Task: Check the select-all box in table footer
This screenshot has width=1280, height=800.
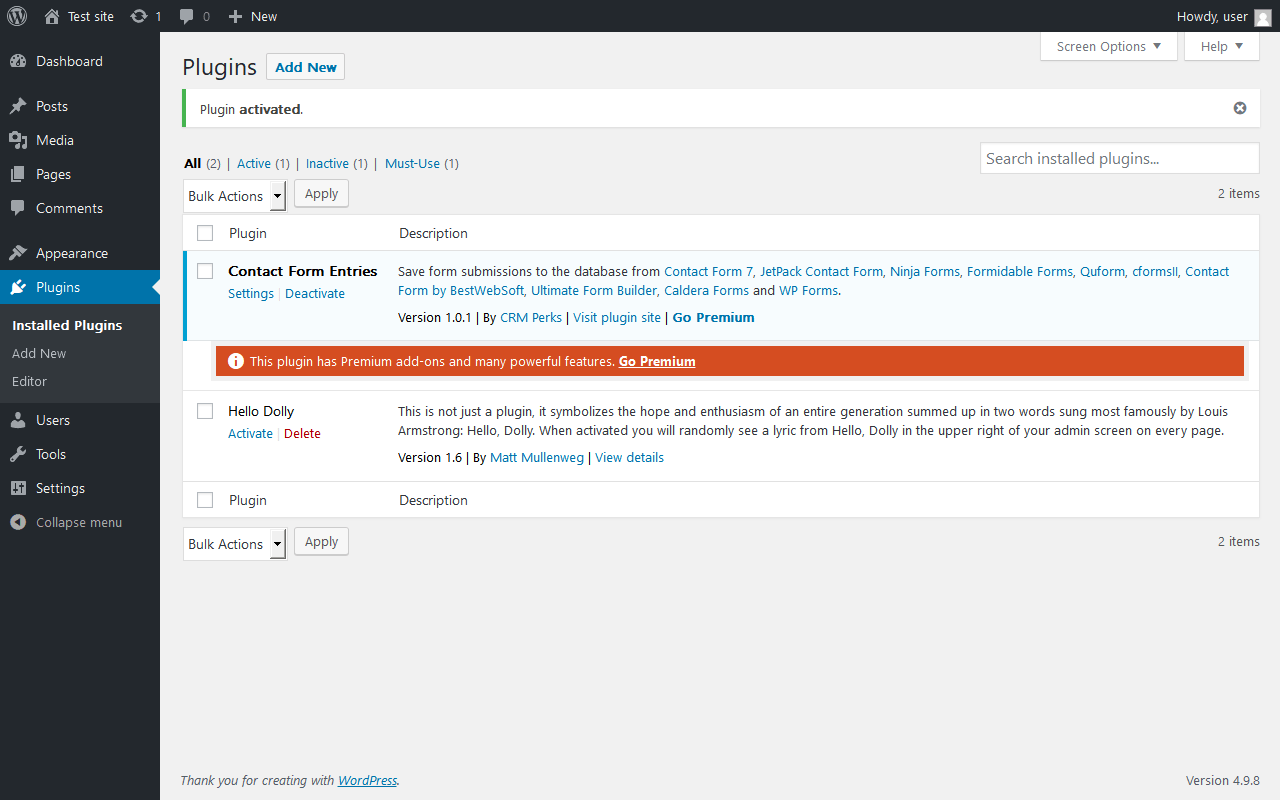Action: coord(205,500)
